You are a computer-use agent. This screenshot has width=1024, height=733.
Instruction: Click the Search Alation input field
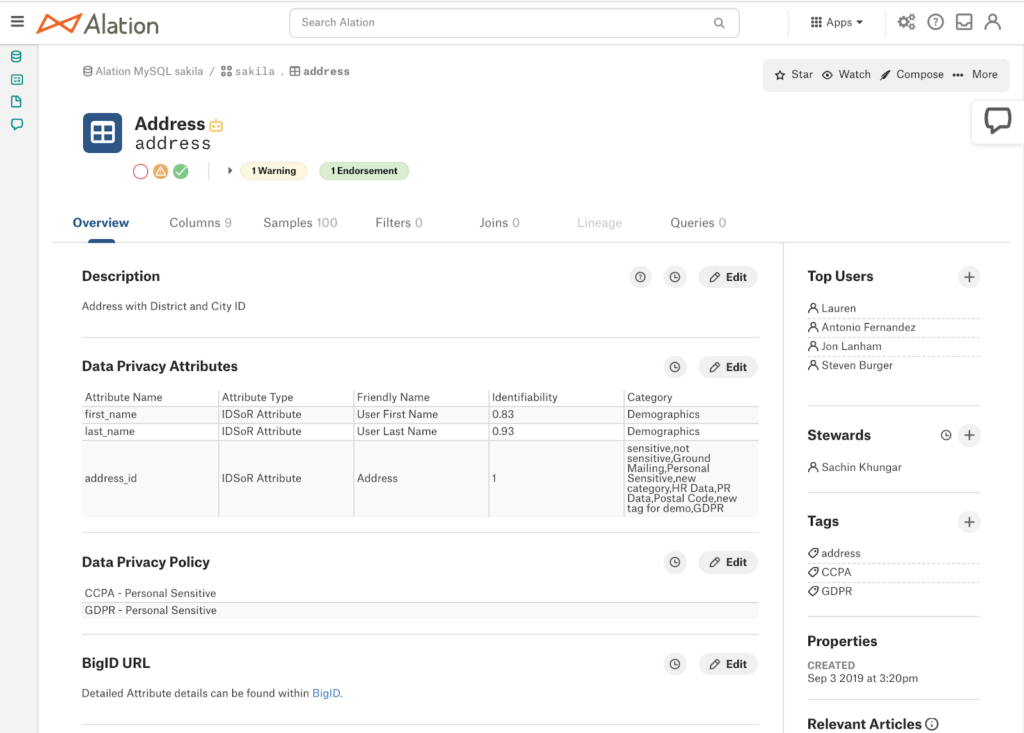pos(513,22)
